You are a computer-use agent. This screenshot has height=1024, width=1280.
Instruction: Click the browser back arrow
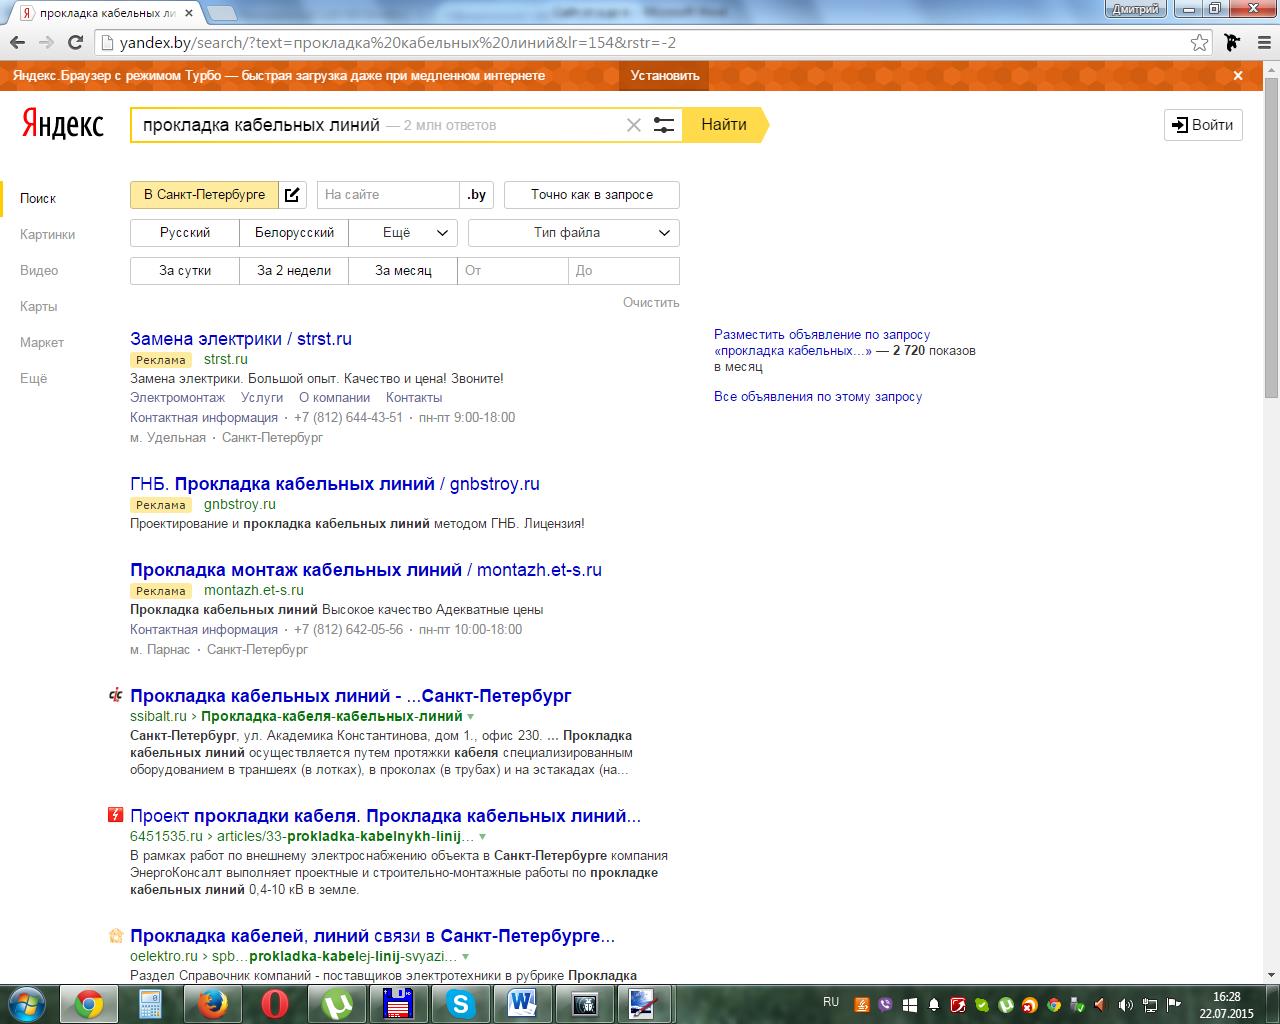[17, 43]
